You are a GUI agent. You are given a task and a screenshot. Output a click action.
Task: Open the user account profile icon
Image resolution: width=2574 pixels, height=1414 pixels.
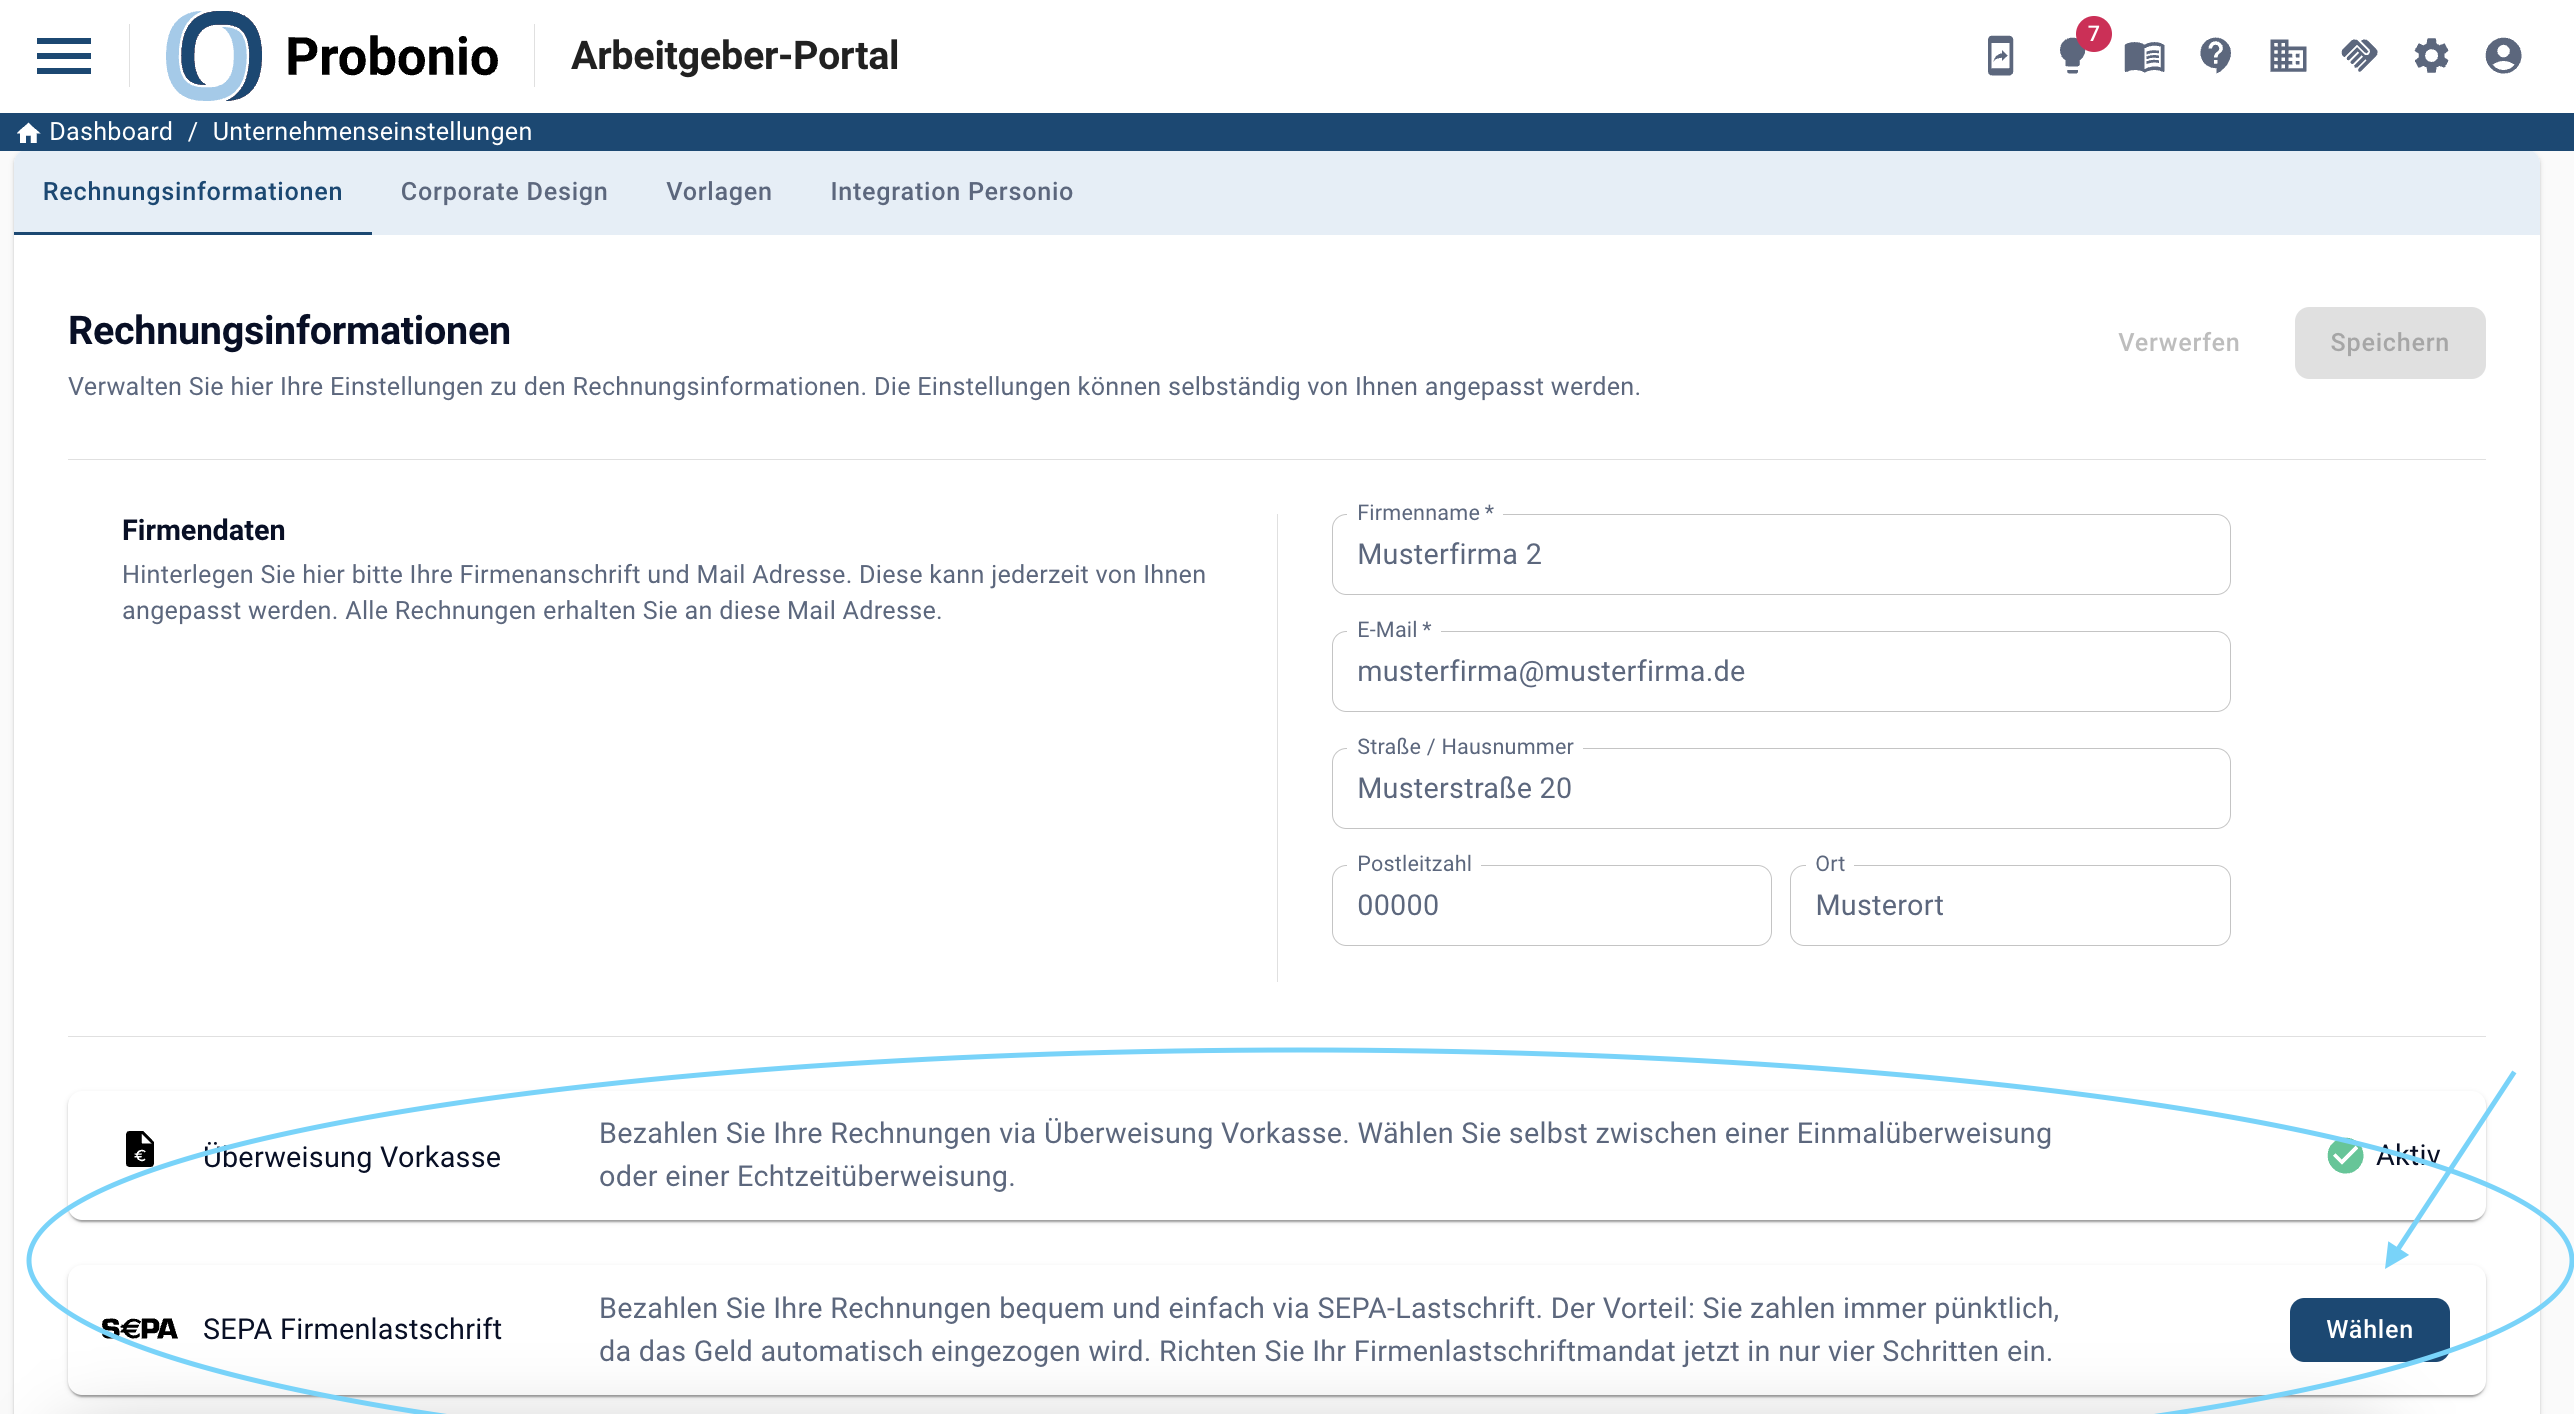click(x=2503, y=56)
